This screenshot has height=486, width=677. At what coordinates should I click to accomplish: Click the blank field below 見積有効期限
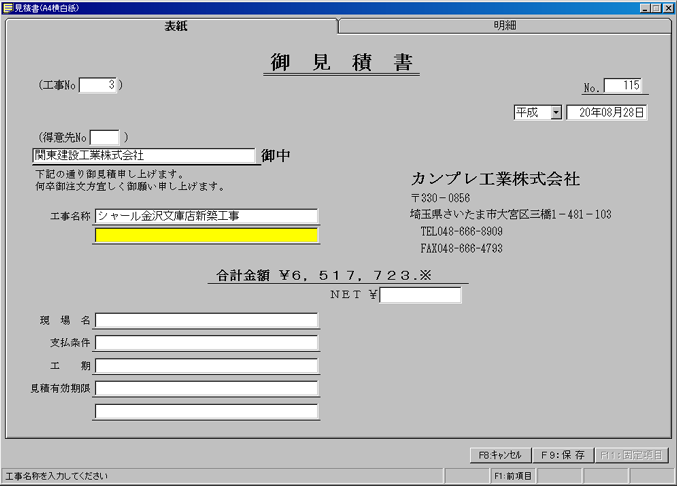pyautogui.click(x=206, y=411)
